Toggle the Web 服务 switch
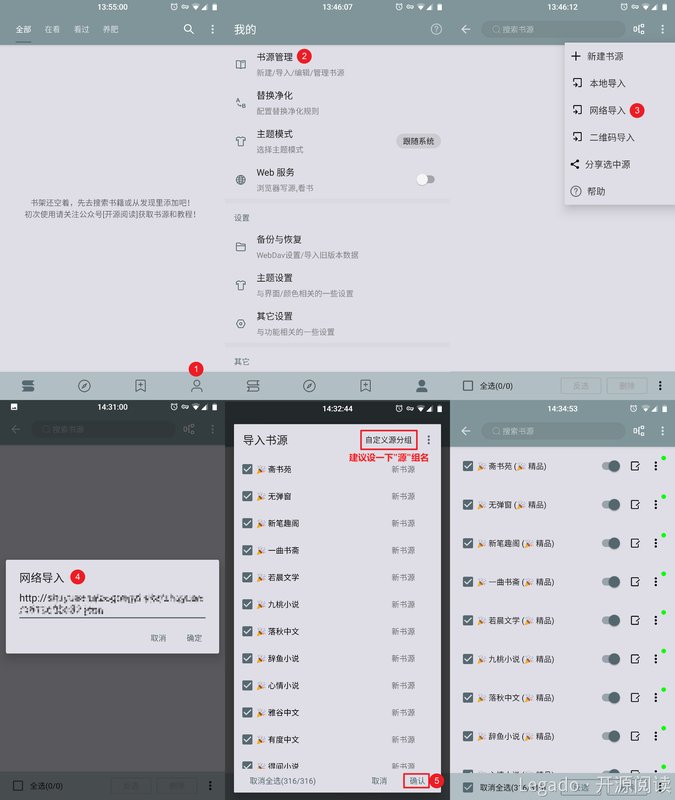This screenshot has width=675, height=800. pyautogui.click(x=425, y=179)
